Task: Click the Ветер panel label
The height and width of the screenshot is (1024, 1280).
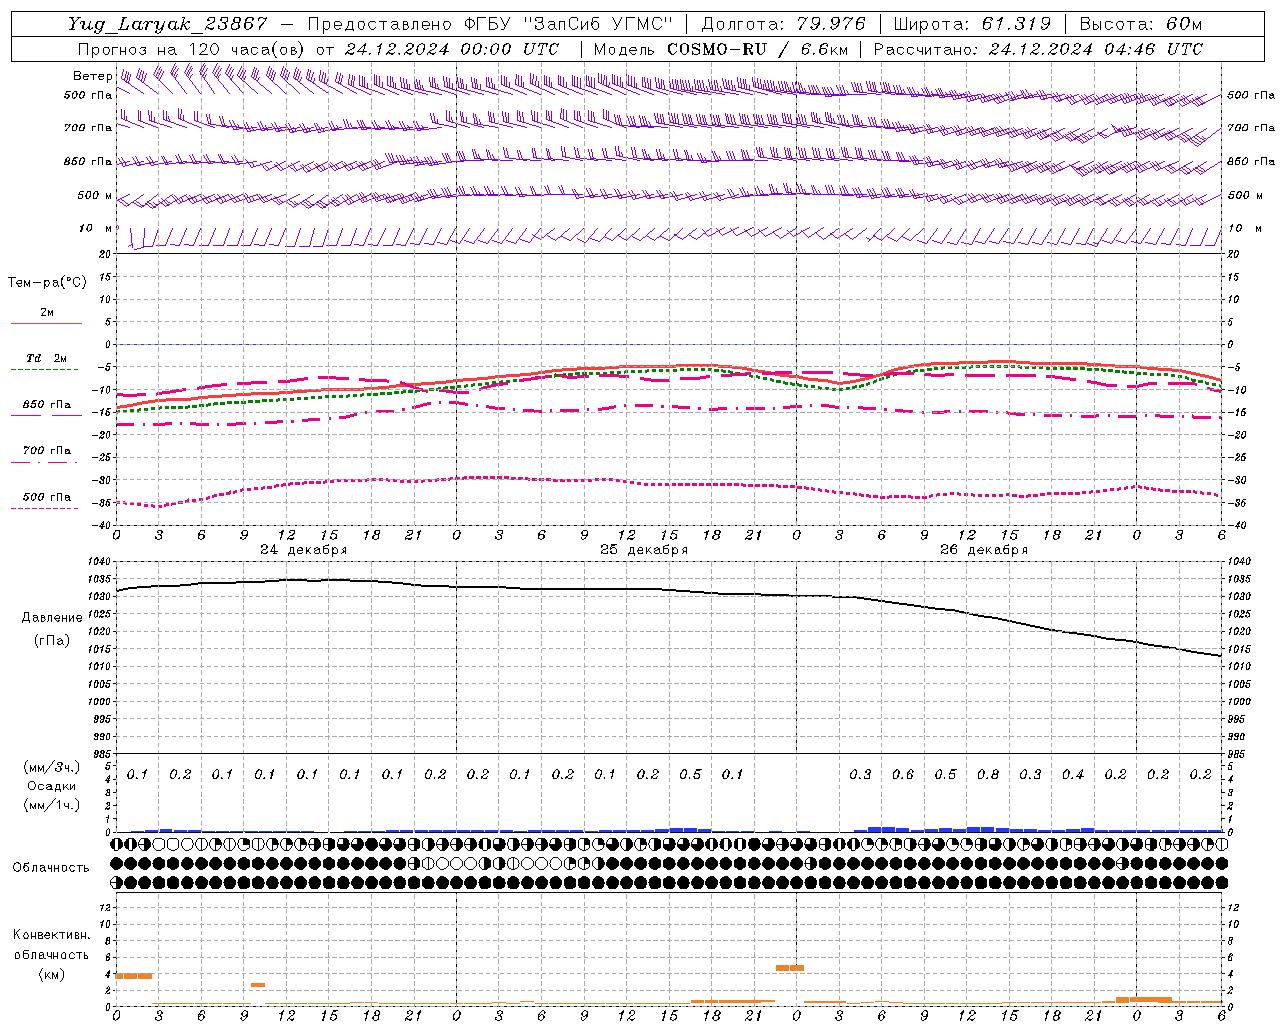Action: [92, 76]
